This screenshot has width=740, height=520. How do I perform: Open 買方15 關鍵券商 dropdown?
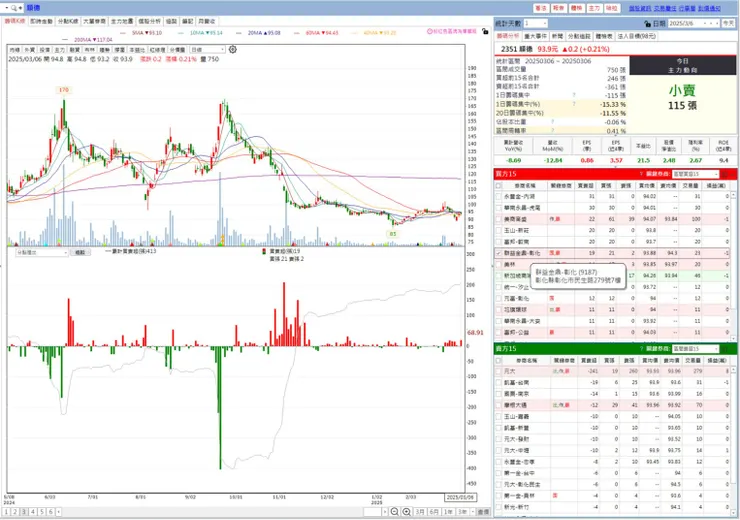click(x=696, y=174)
